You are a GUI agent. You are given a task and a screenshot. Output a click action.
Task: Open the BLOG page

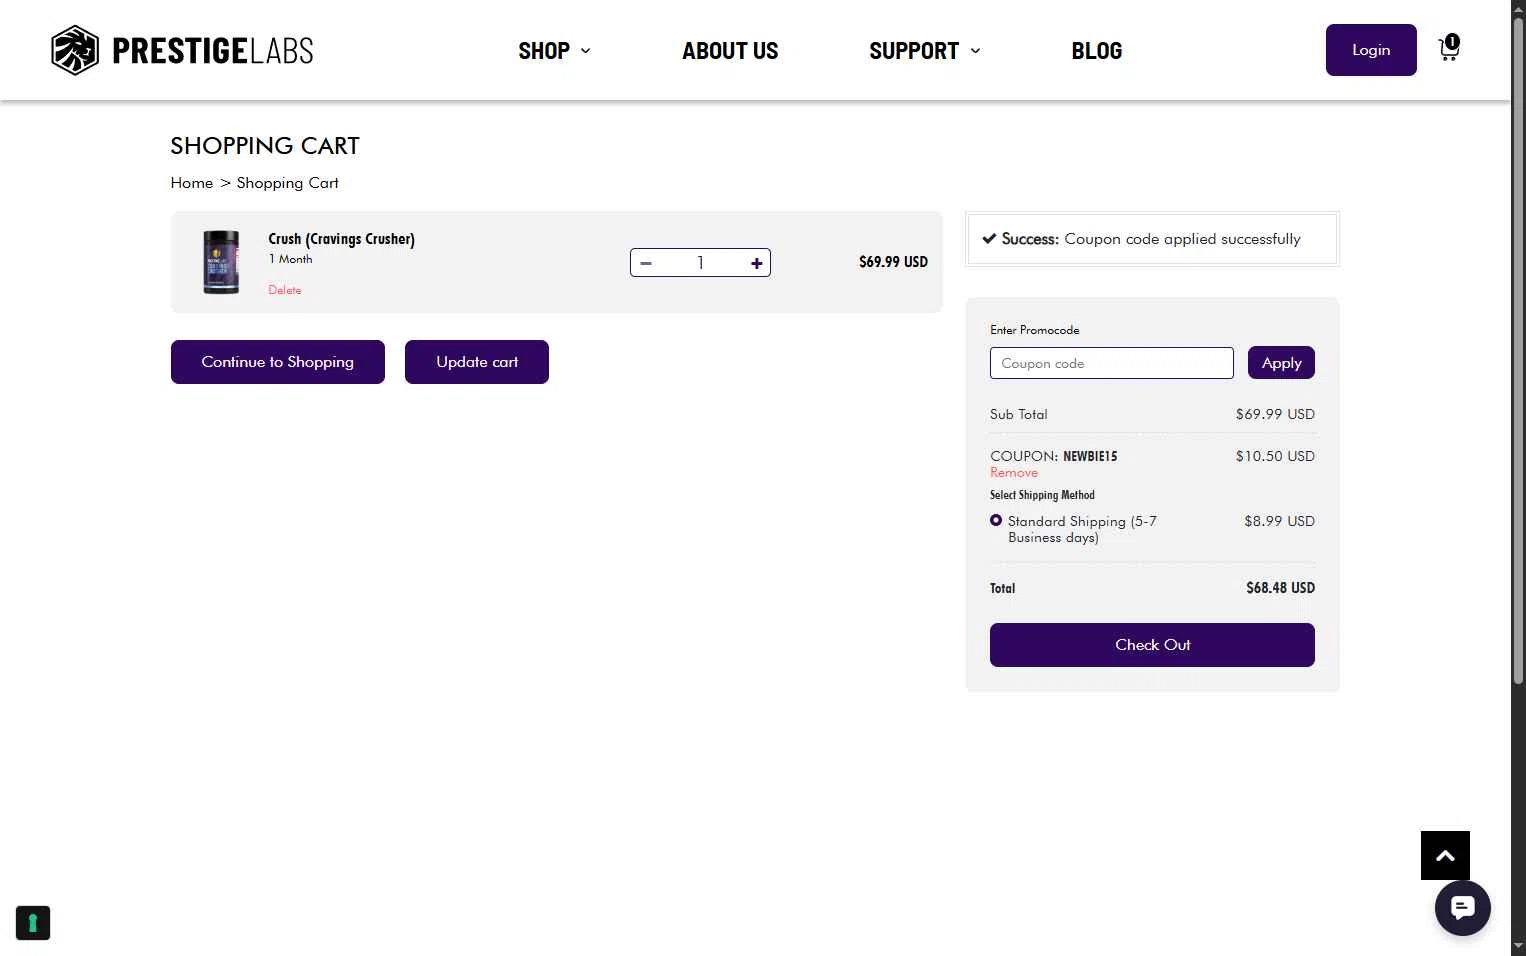tap(1097, 51)
